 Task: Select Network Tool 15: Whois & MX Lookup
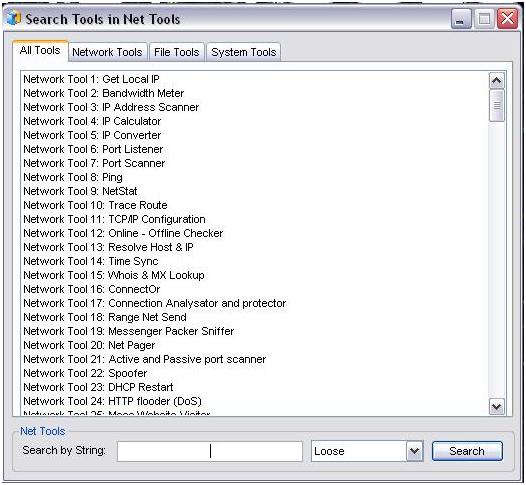114,275
